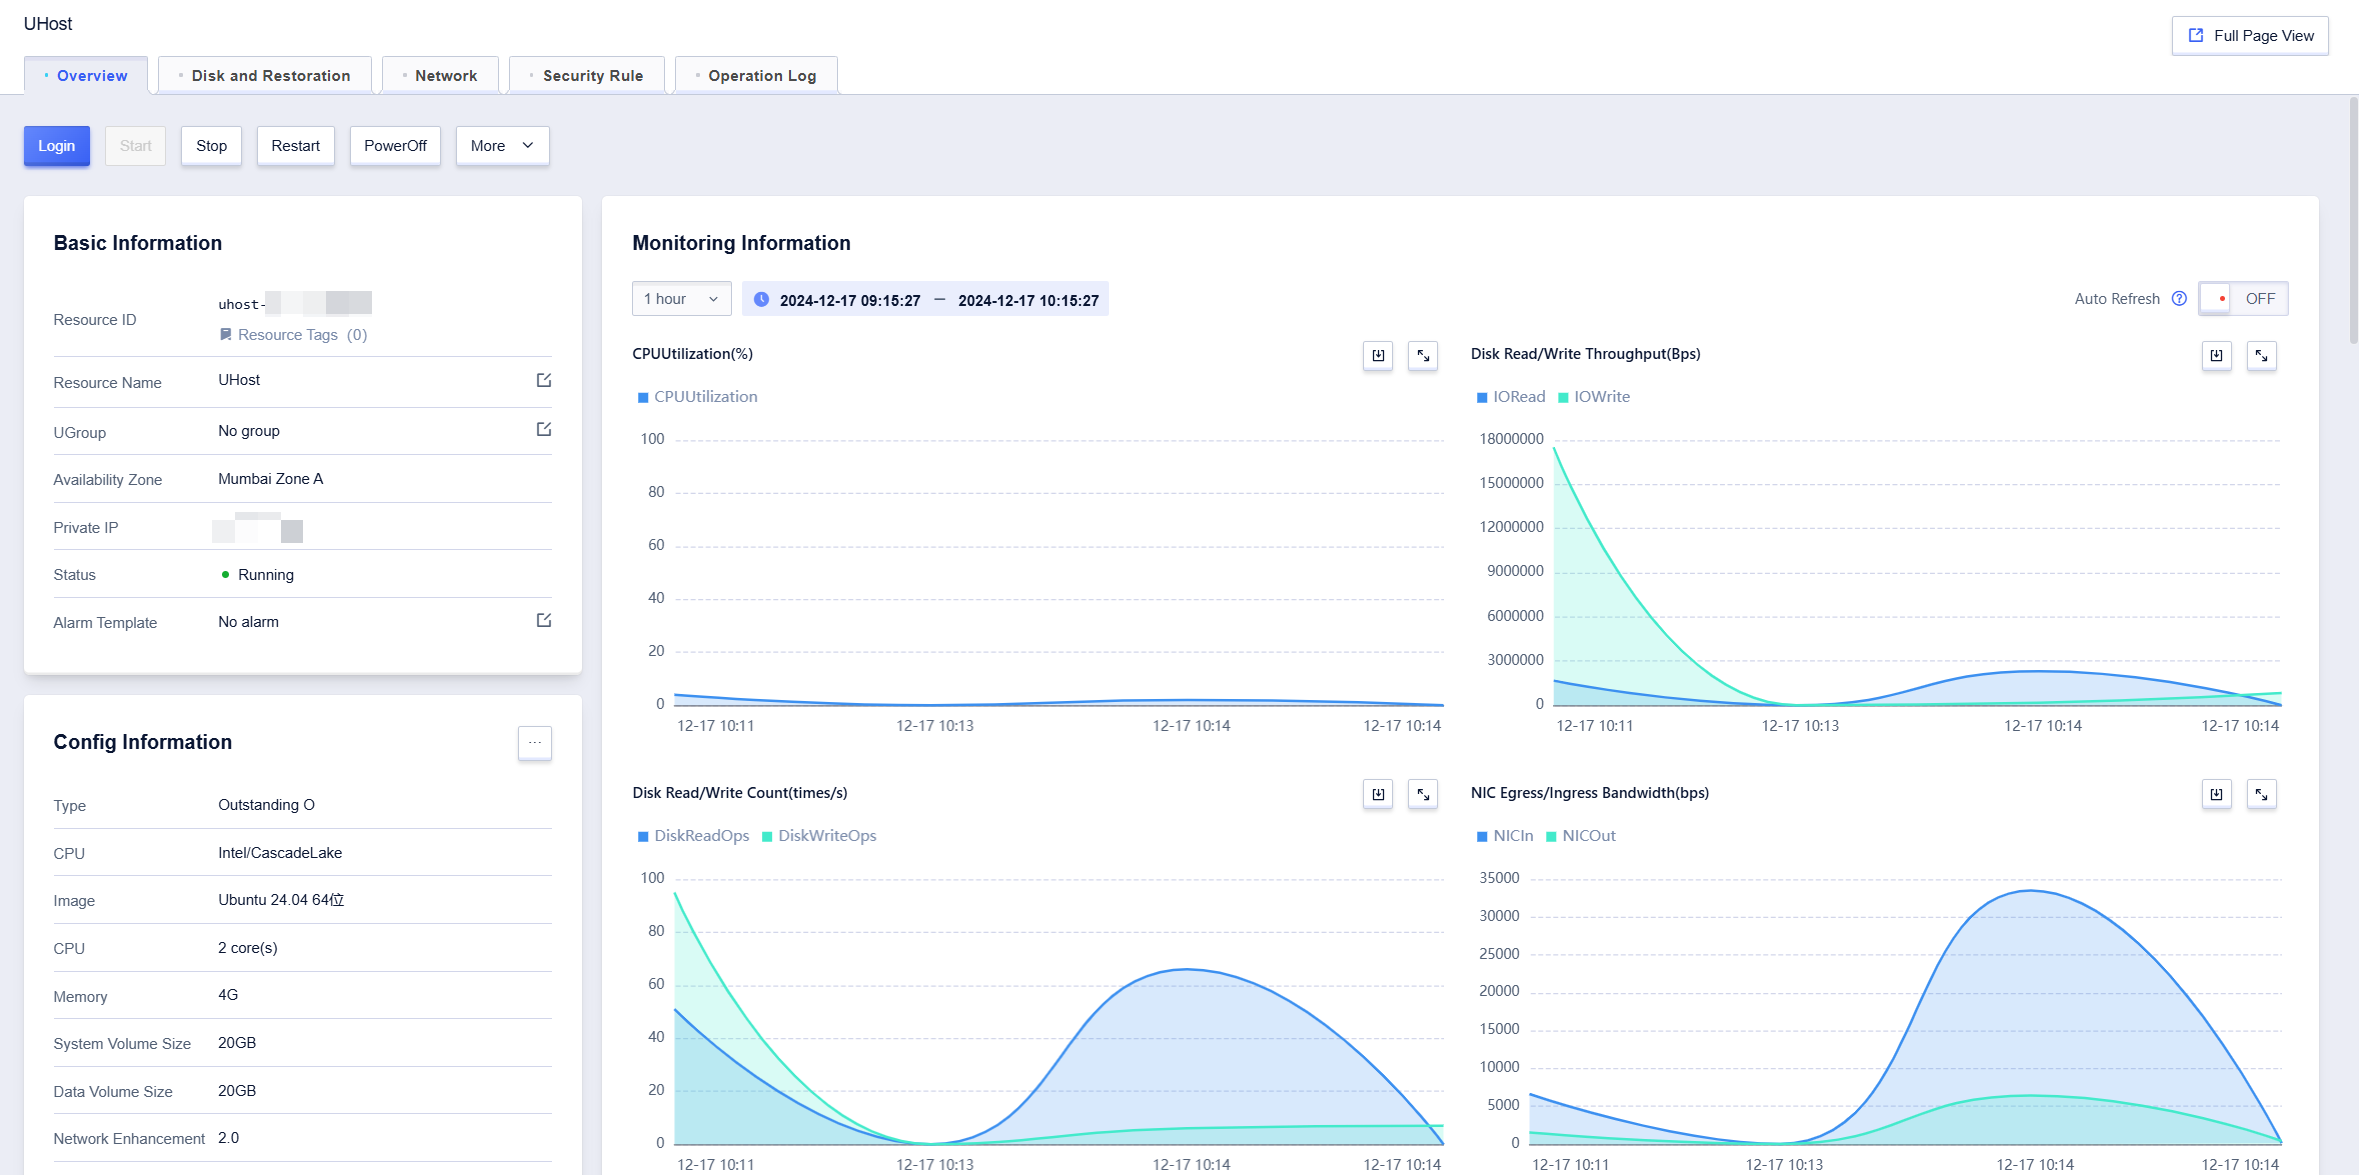Viewport: 2359px width, 1175px height.
Task: Expand the Disk Read/Write Count chart
Action: click(1423, 794)
